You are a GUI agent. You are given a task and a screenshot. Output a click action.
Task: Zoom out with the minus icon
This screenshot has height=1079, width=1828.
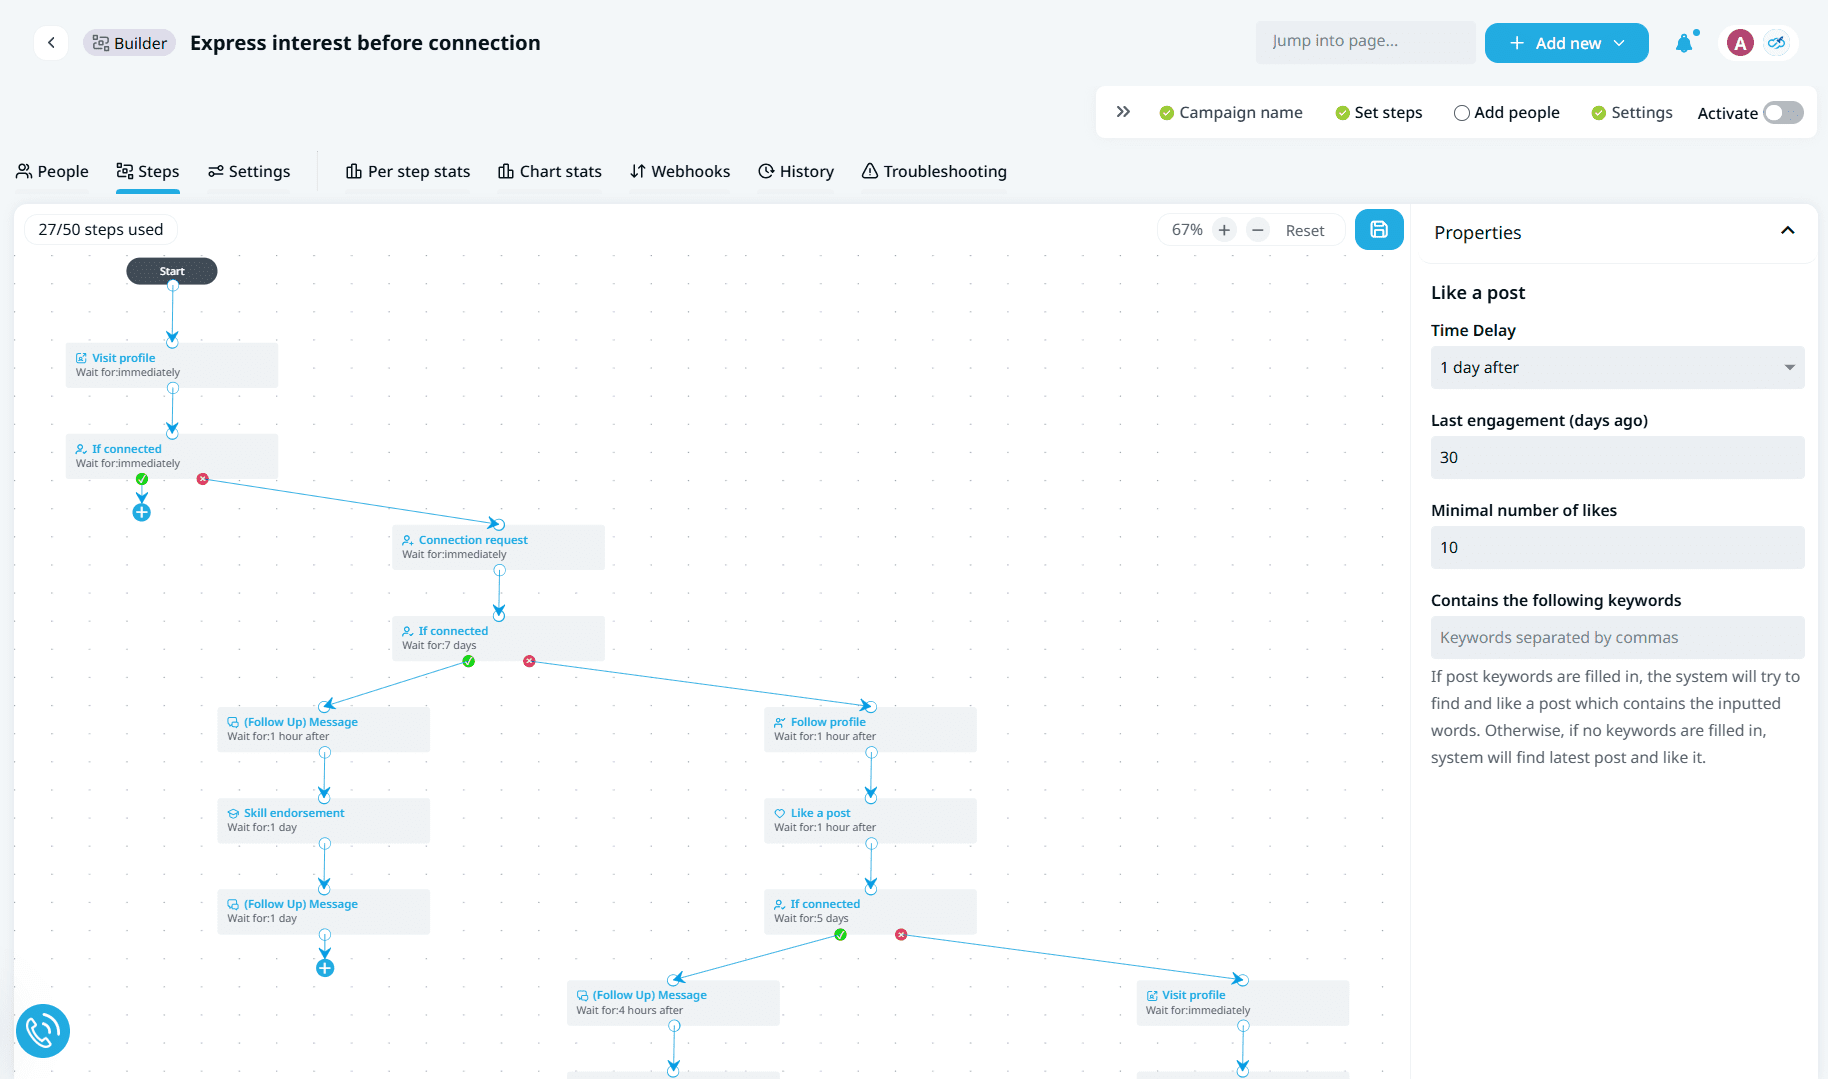click(x=1258, y=230)
